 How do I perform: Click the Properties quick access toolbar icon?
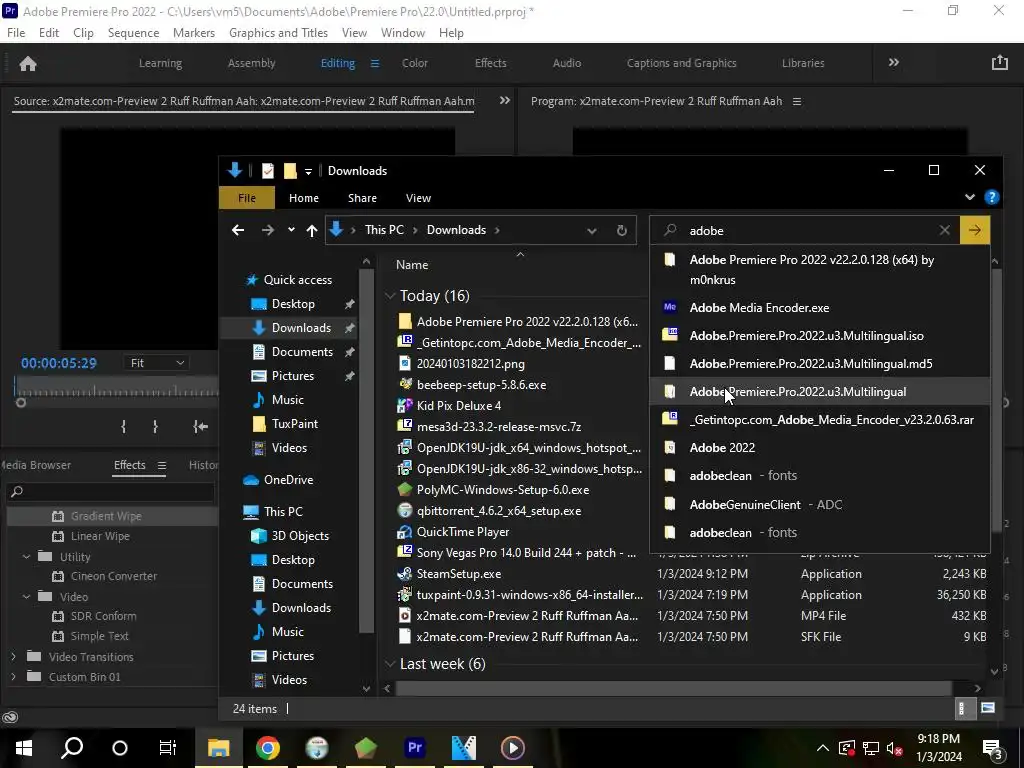tap(268, 170)
